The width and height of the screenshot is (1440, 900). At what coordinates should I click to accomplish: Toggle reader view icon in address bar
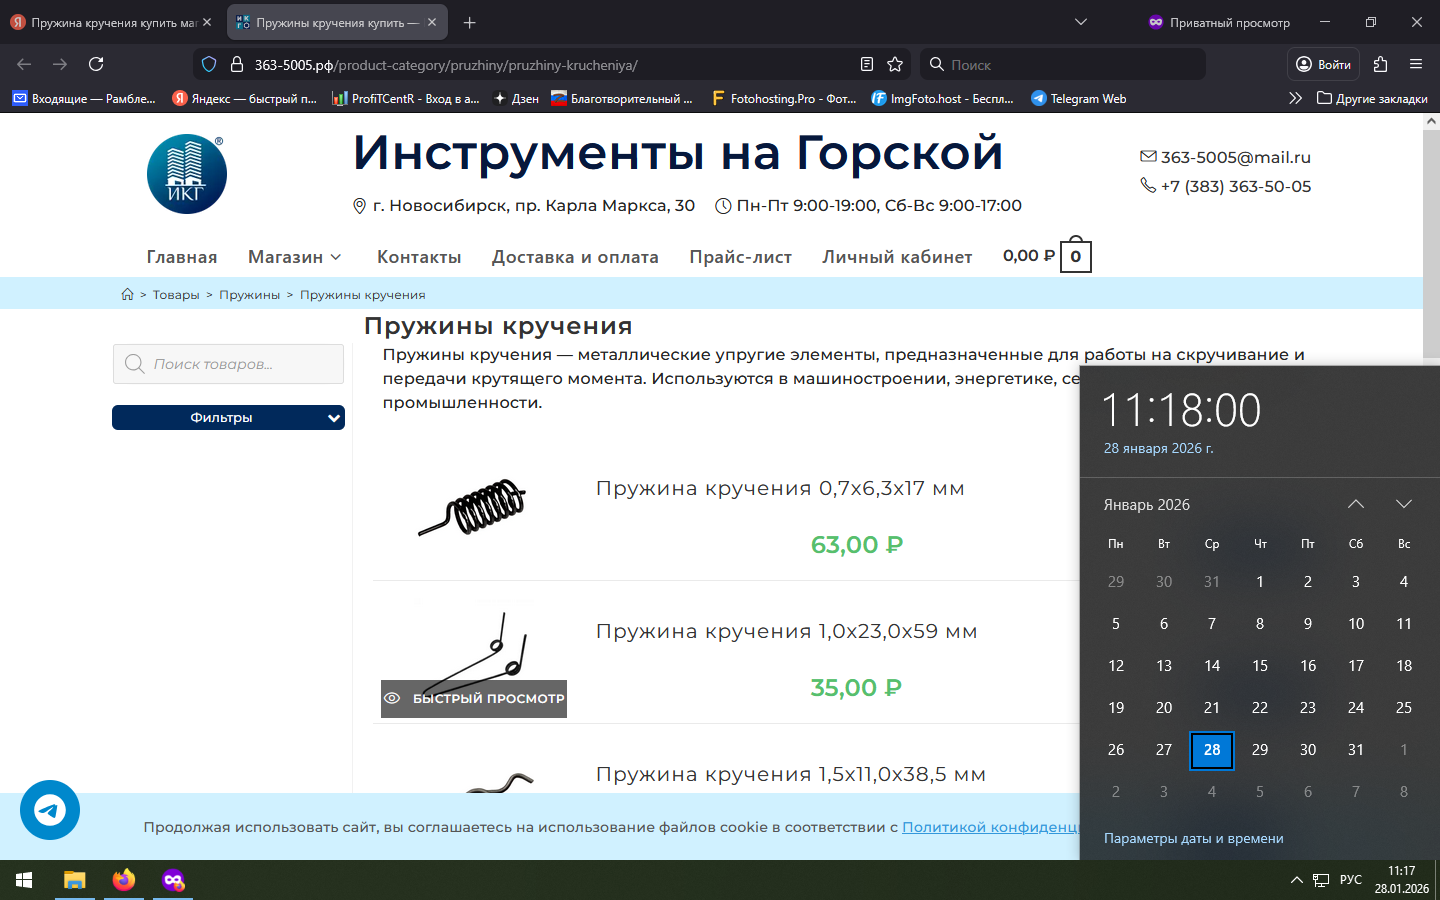(x=867, y=64)
